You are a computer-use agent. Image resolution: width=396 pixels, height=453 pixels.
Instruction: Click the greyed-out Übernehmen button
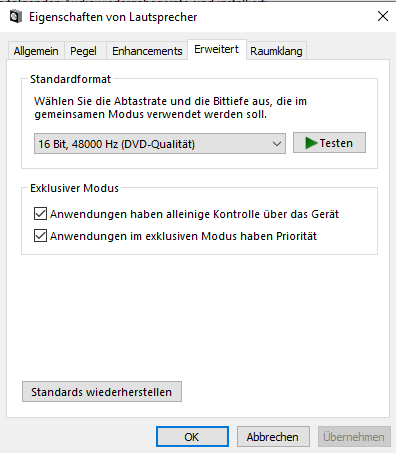coord(354,437)
